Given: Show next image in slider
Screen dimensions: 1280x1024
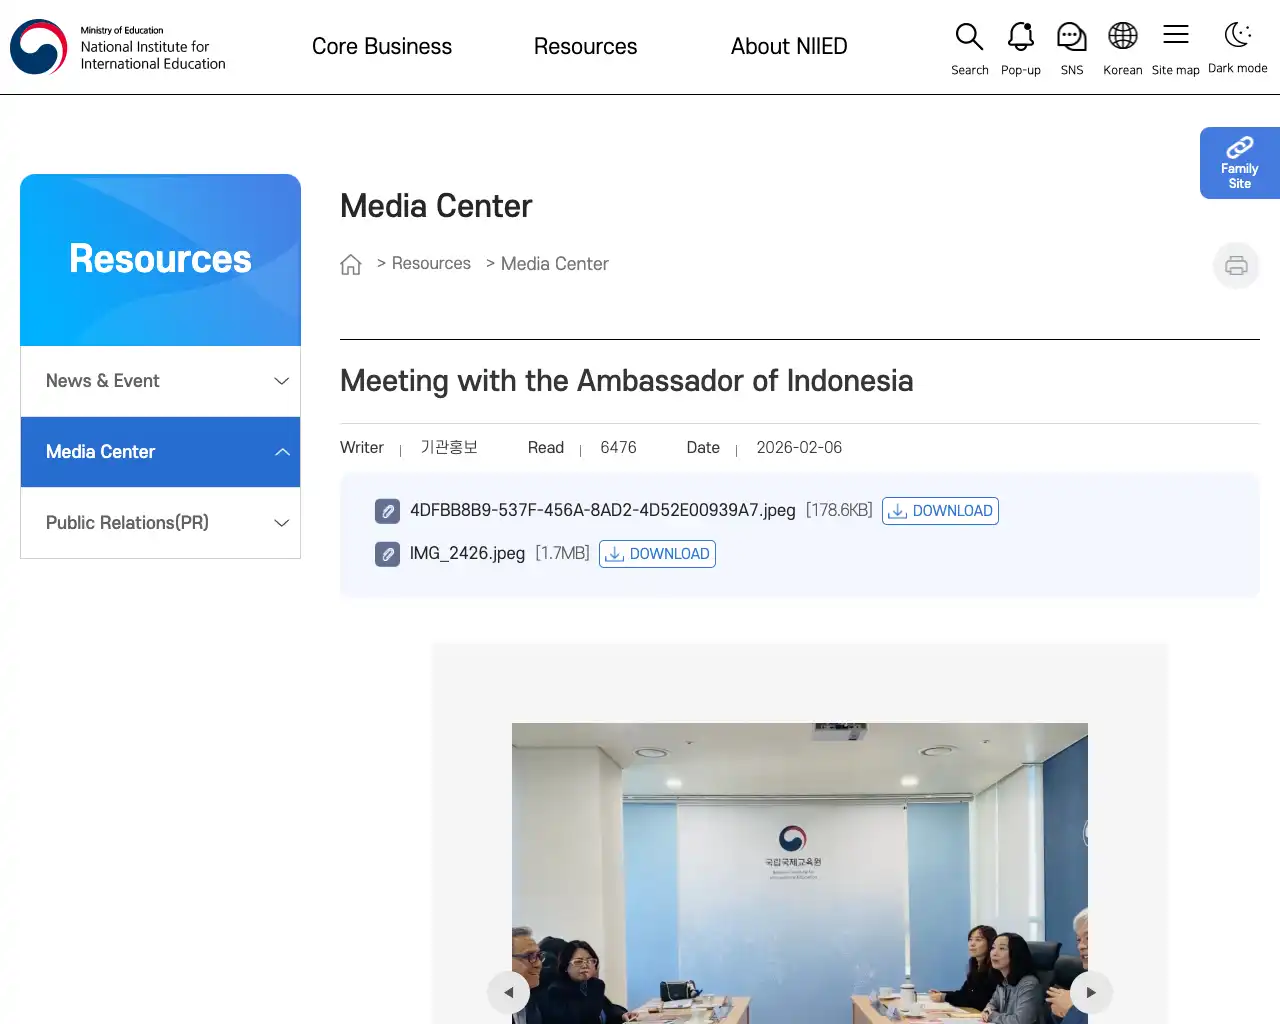Looking at the screenshot, I should (x=1091, y=992).
